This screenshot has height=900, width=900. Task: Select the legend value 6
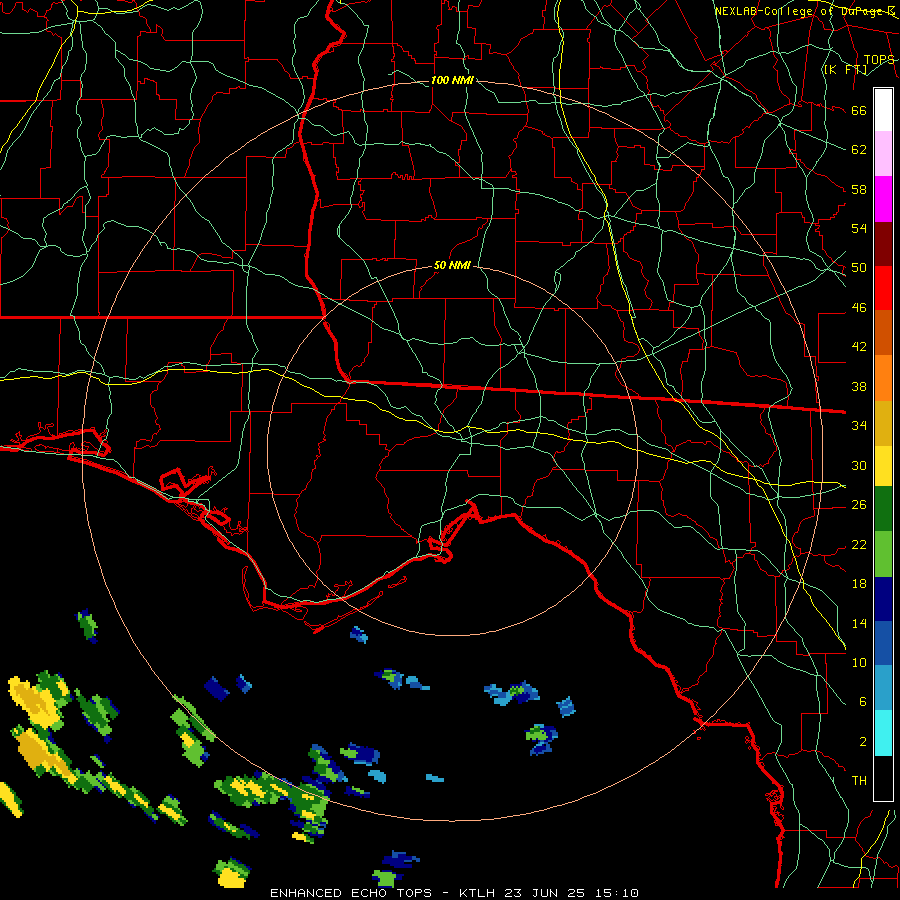862,702
